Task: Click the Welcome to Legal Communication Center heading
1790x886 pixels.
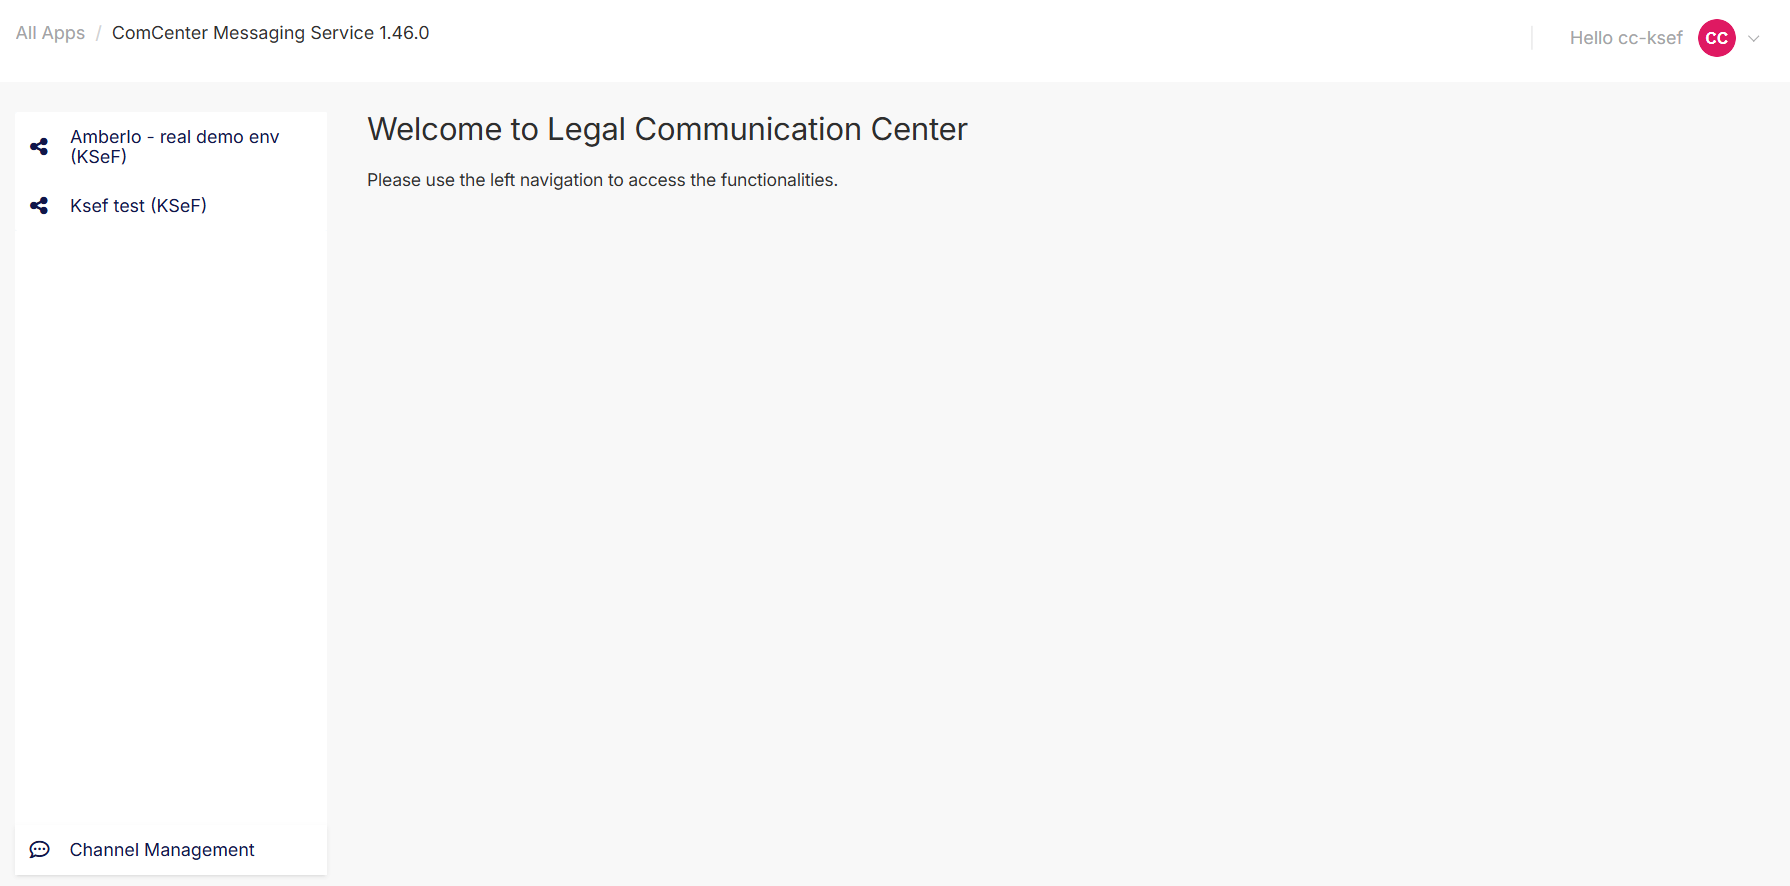Action: [667, 129]
